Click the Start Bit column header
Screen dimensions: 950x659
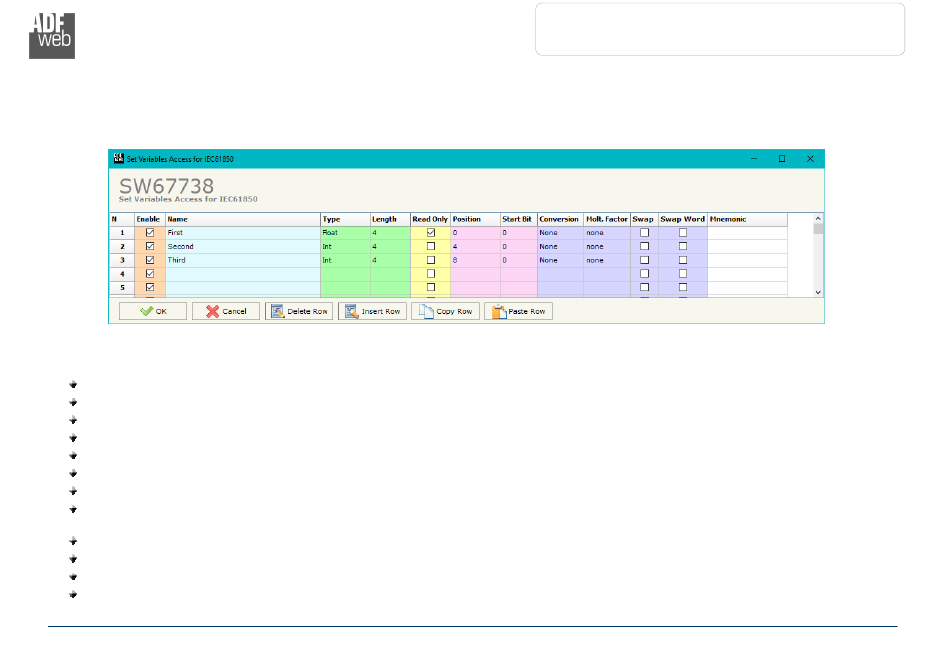(x=519, y=219)
